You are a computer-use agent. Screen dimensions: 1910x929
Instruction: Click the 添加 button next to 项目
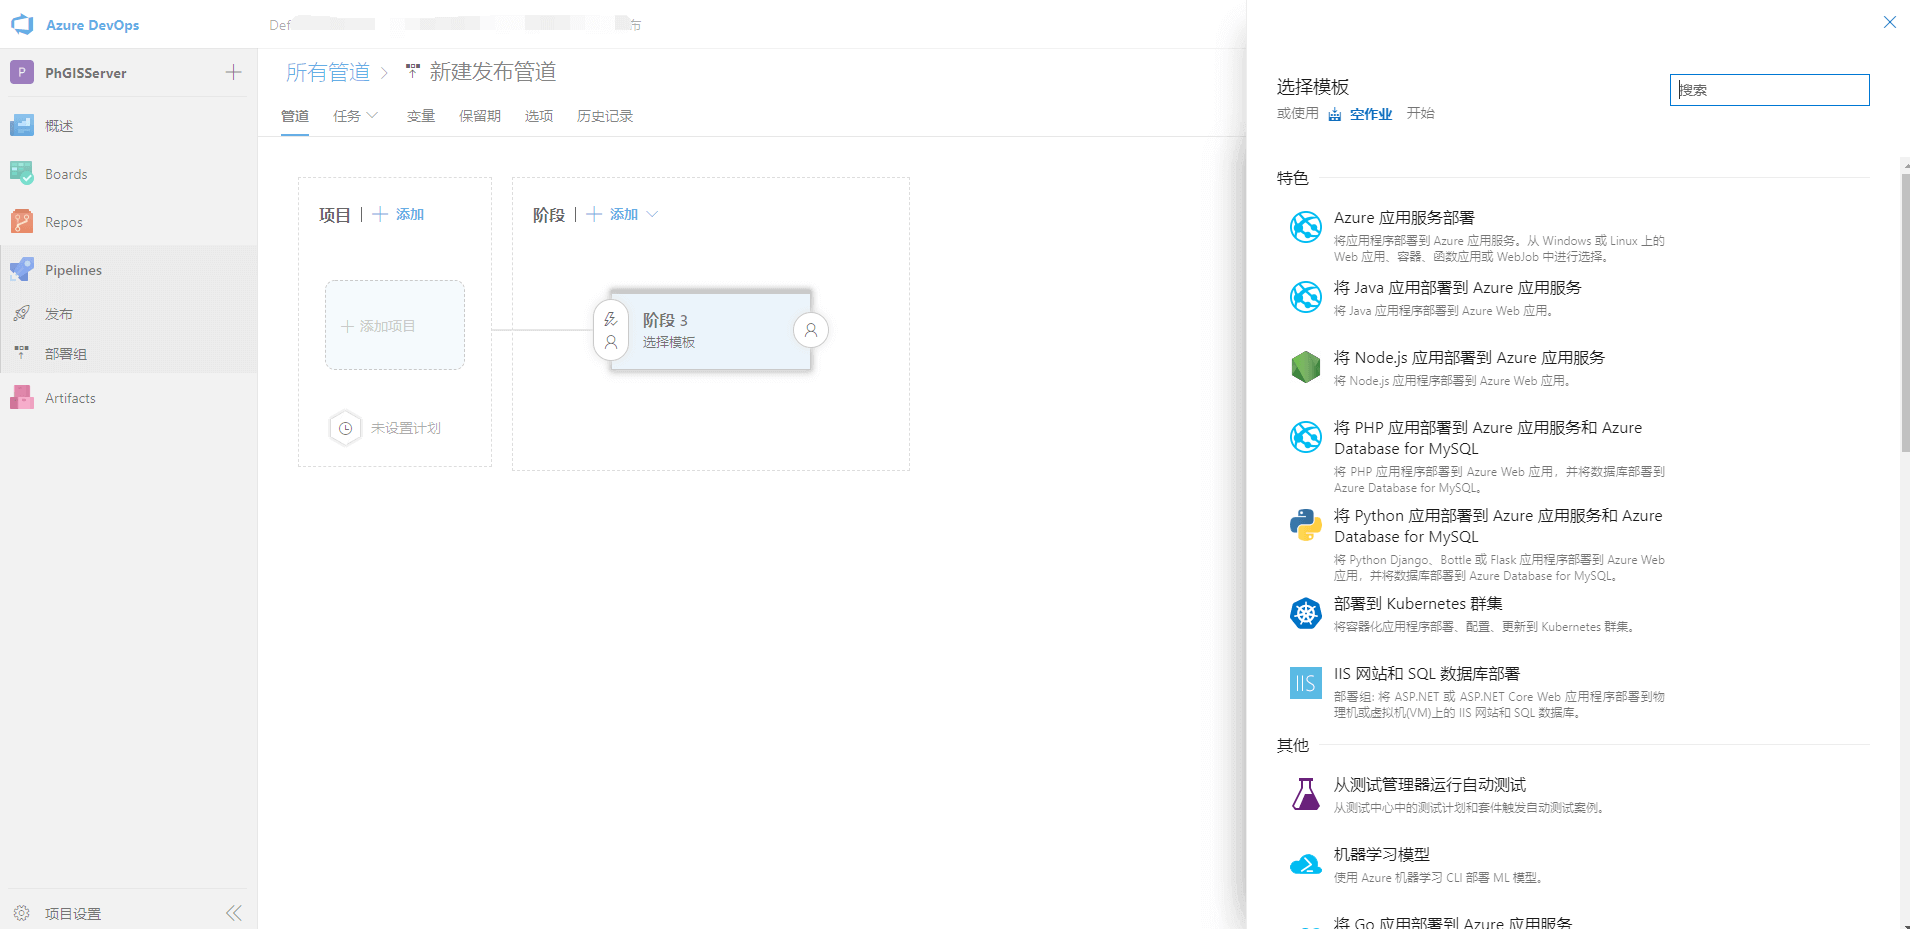coord(399,214)
